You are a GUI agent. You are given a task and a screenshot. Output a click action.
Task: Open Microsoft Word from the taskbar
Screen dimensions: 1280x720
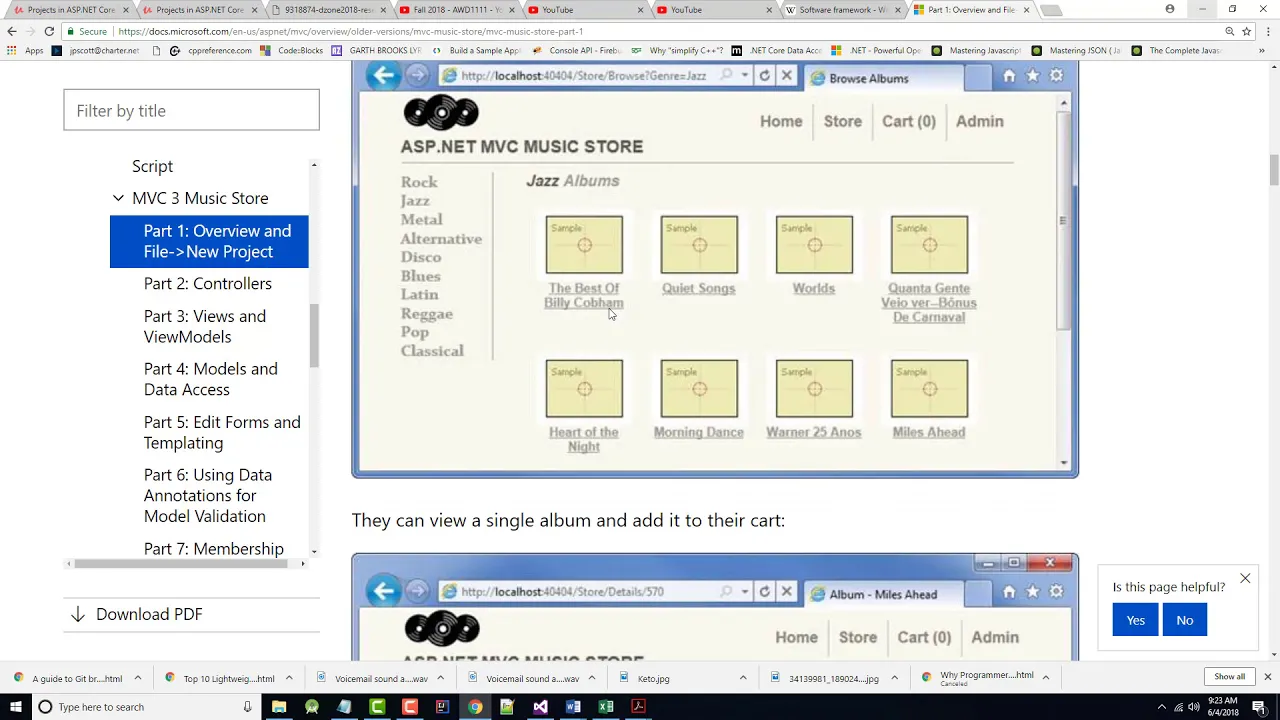573,707
